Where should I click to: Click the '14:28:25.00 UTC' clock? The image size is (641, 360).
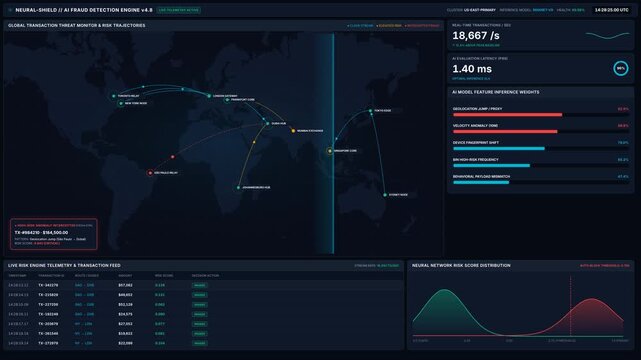(x=612, y=10)
